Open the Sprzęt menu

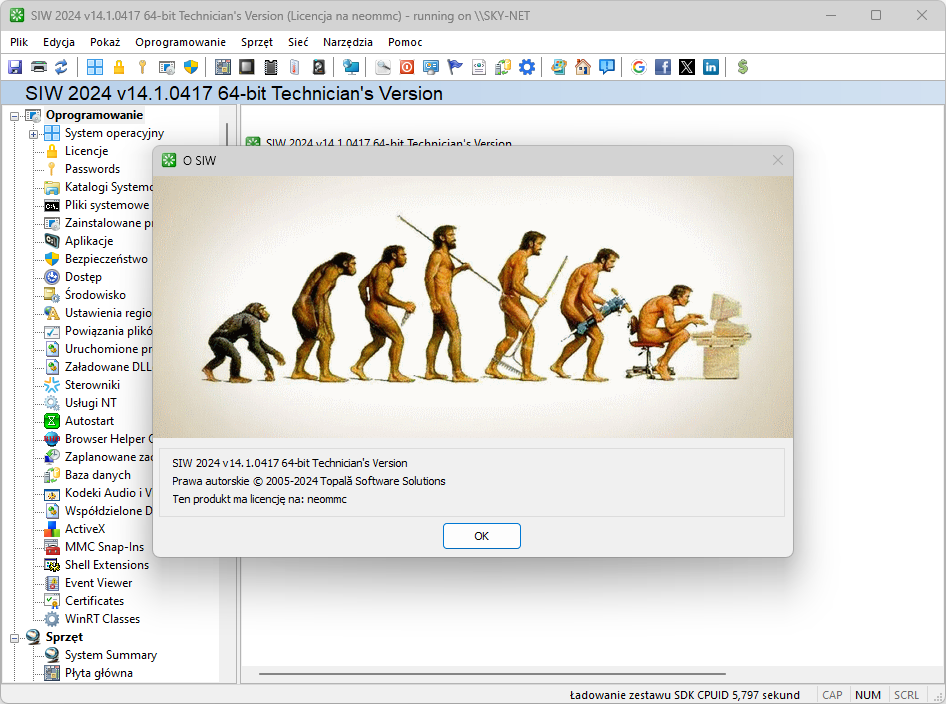[257, 42]
